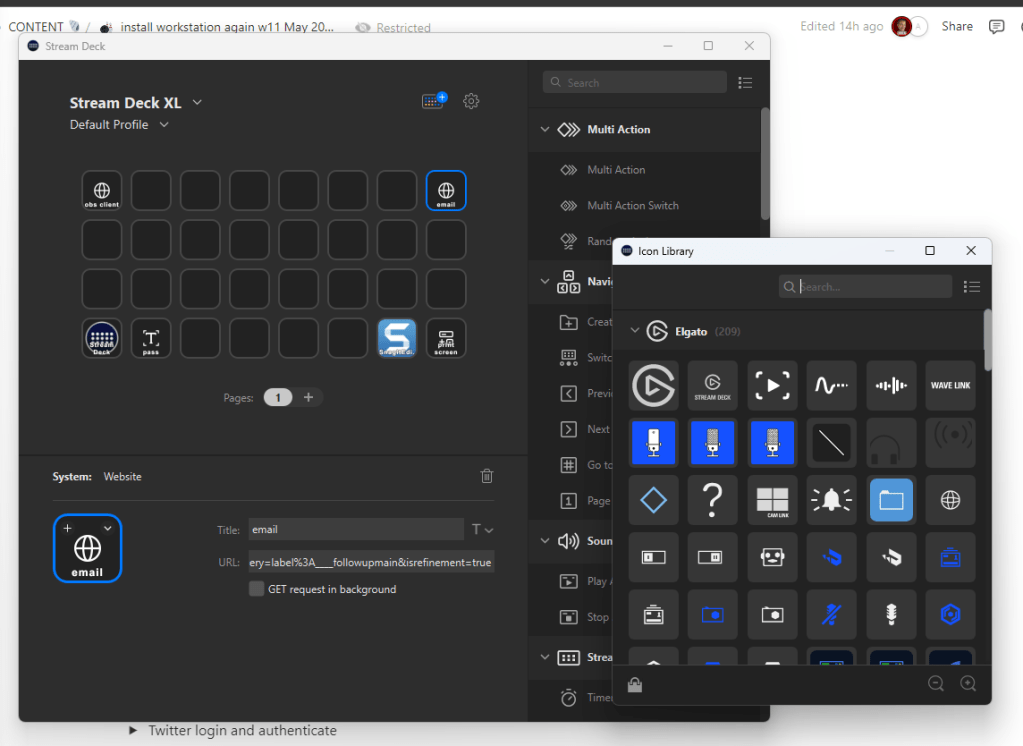Click Share in the document header
The width and height of the screenshot is (1023, 746).
point(957,26)
